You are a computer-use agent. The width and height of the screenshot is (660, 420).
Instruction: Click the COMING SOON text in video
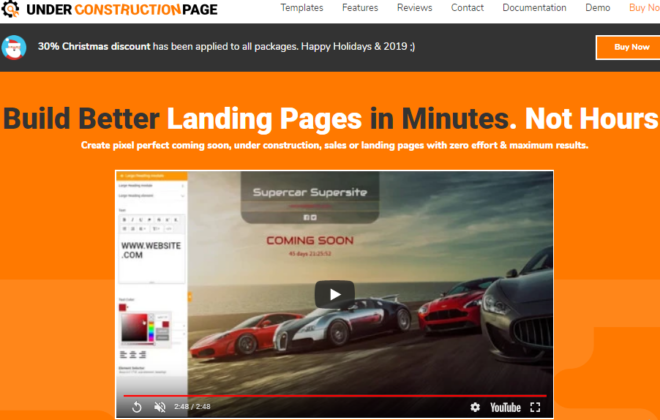(x=310, y=240)
